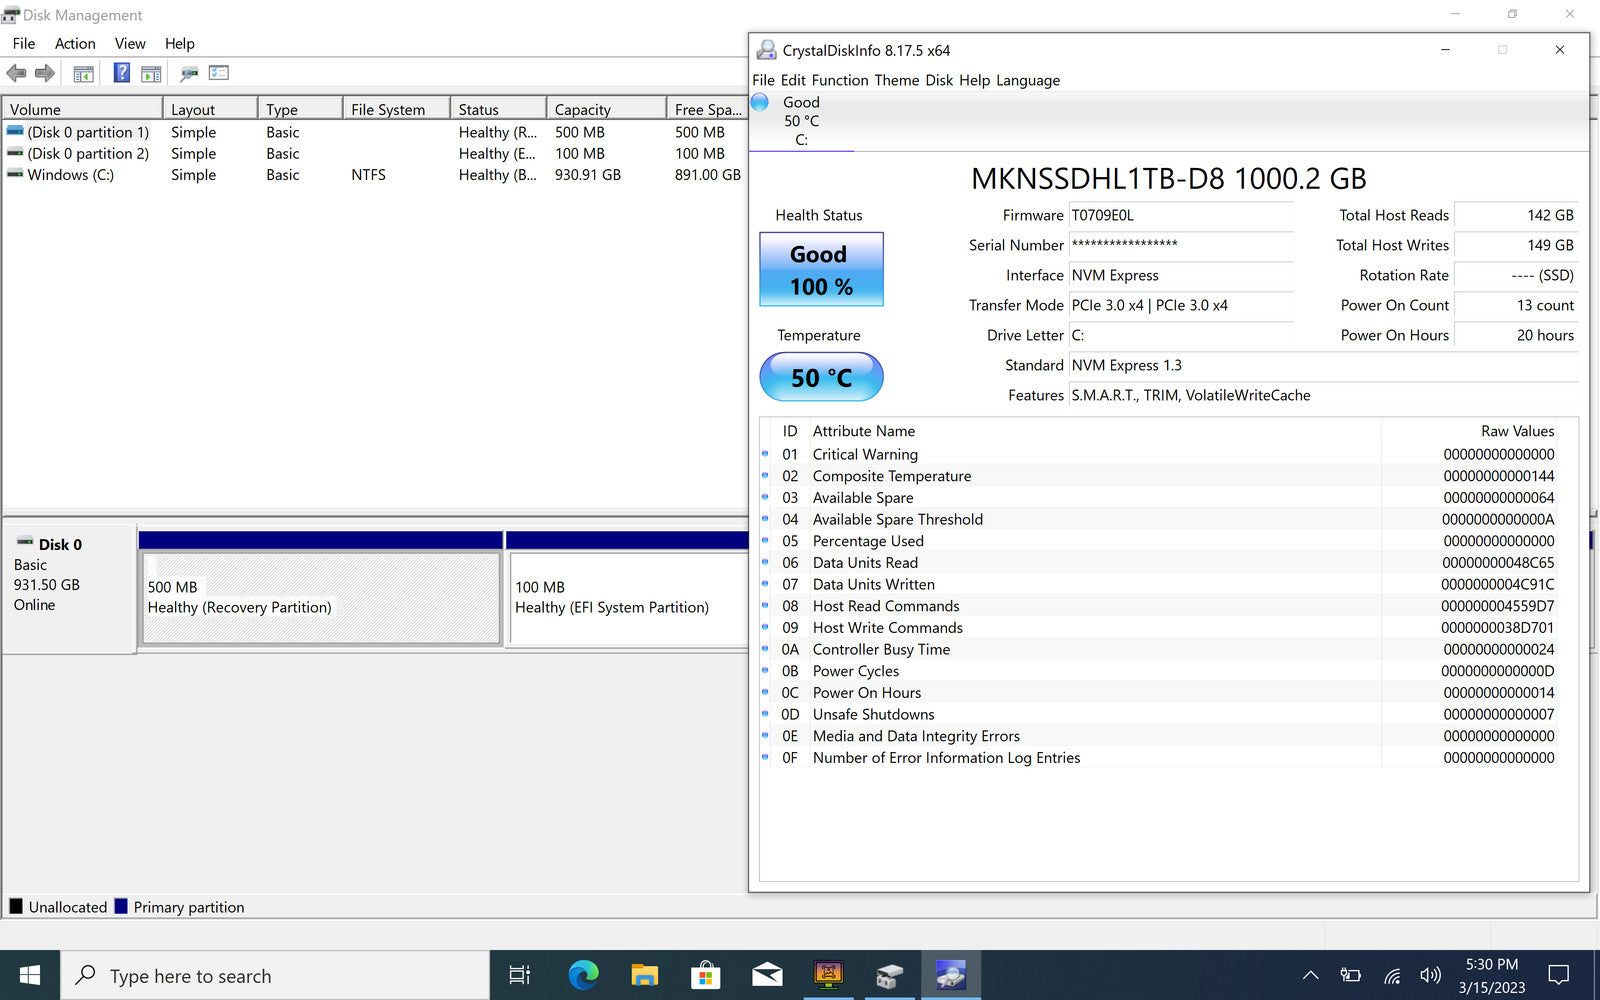Open Task View on the taskbar

tap(520, 975)
